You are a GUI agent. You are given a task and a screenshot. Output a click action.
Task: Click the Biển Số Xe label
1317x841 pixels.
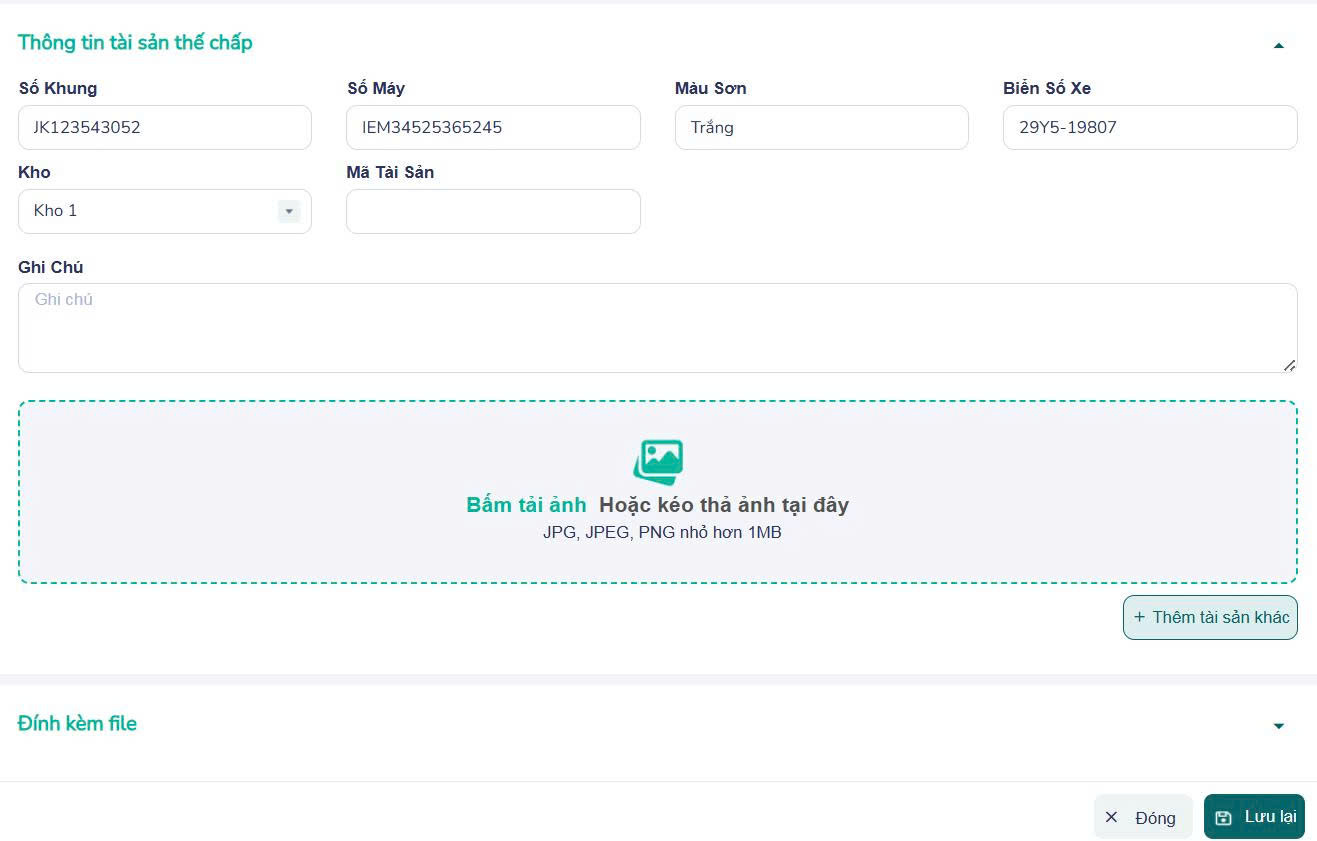[1047, 88]
